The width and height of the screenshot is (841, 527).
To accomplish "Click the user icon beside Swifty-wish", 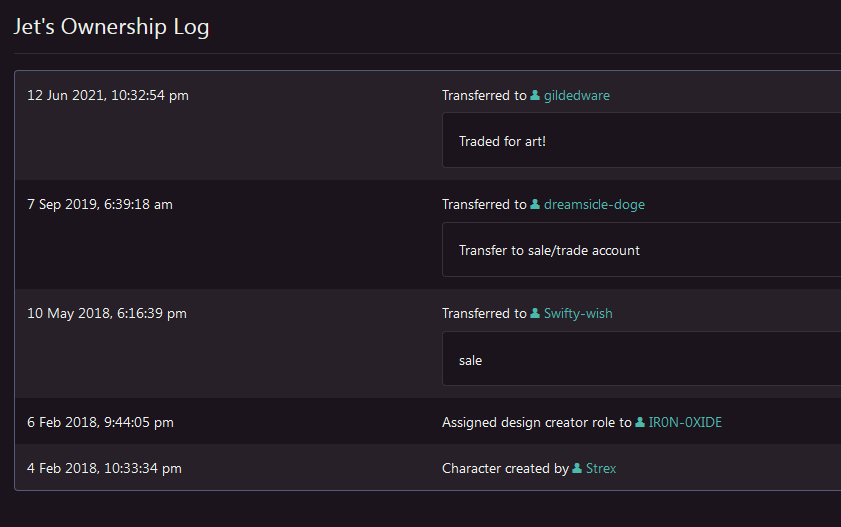I will point(535,314).
